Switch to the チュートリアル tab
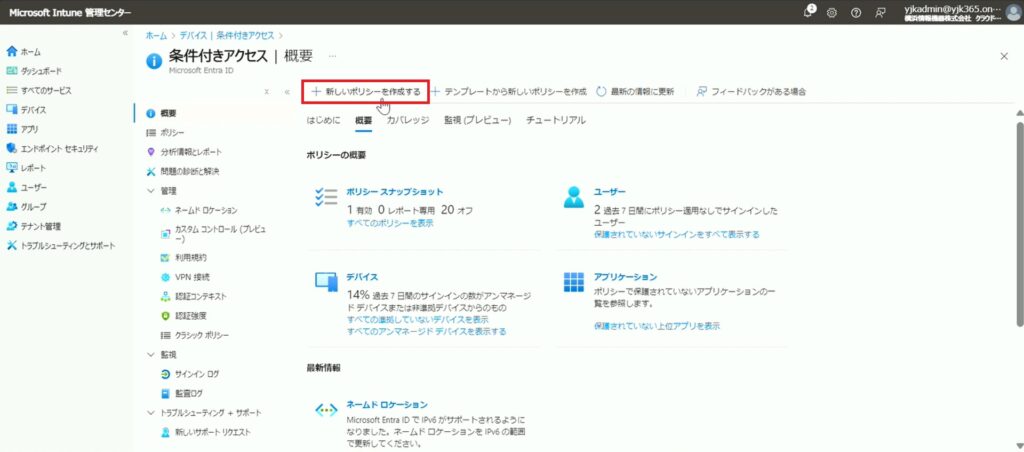 (x=556, y=120)
